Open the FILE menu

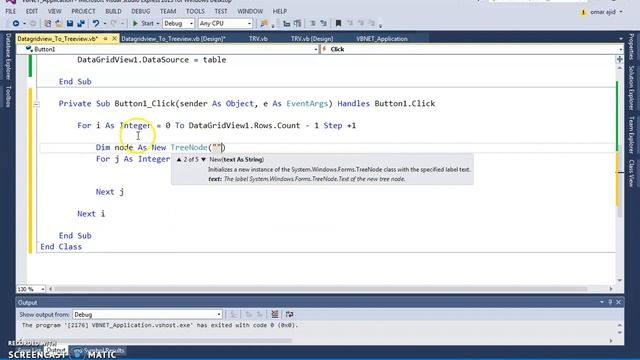(11, 11)
